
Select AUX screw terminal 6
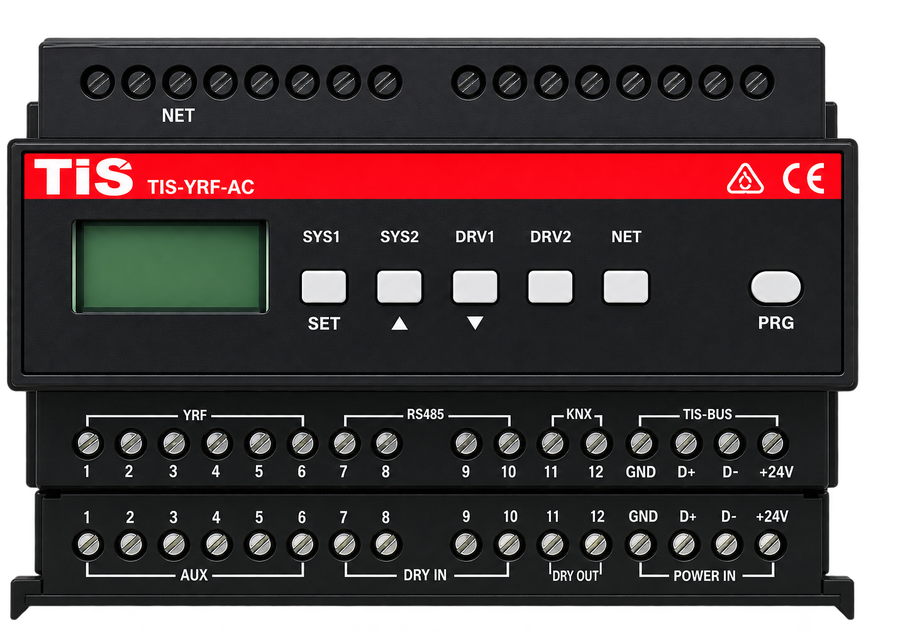(302, 544)
